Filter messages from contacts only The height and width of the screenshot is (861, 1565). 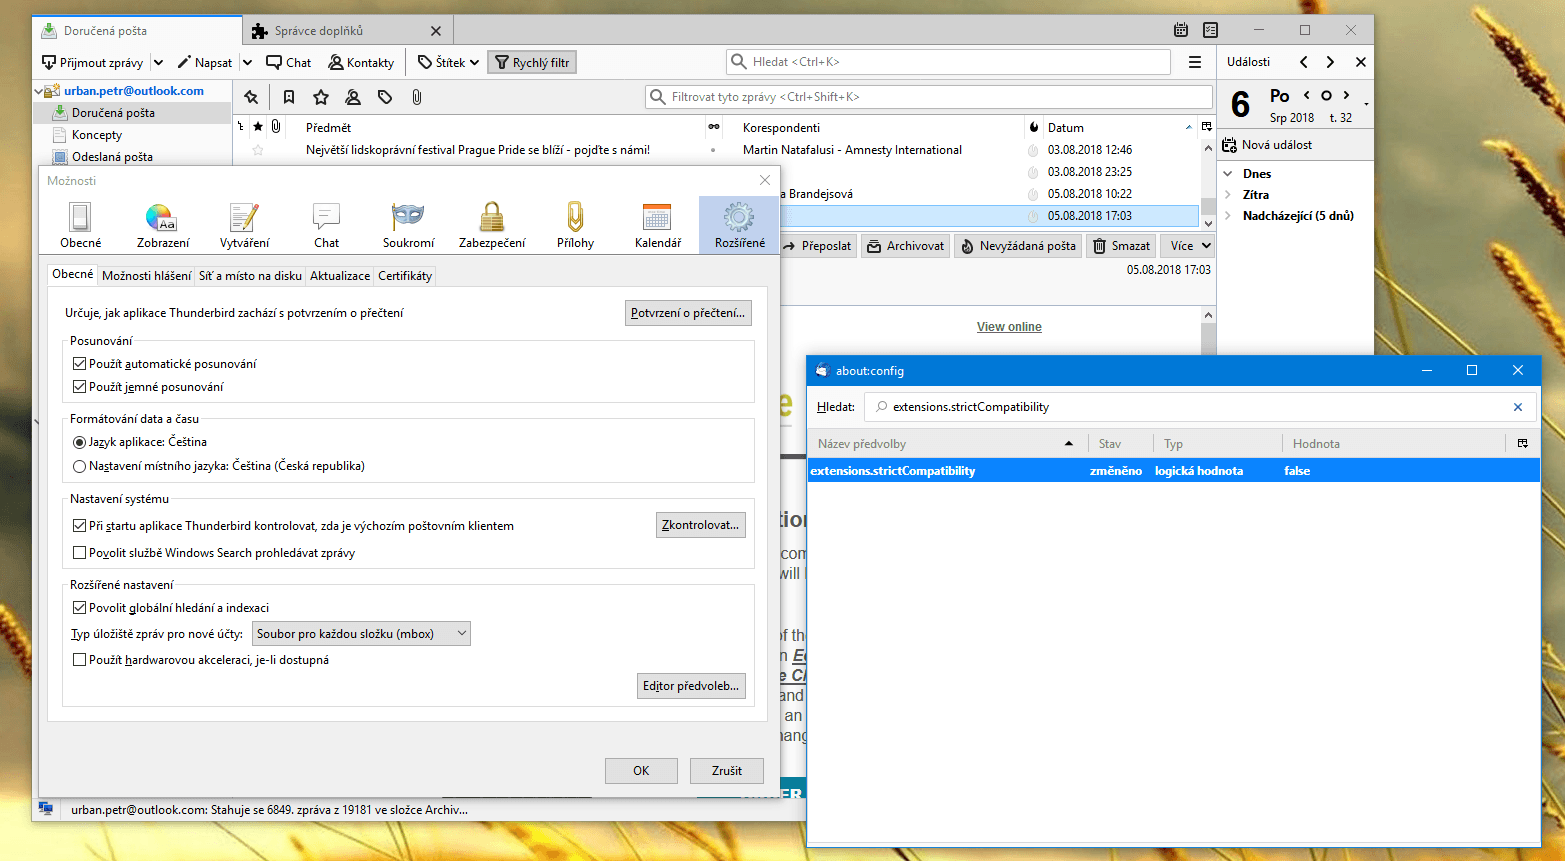tap(353, 97)
